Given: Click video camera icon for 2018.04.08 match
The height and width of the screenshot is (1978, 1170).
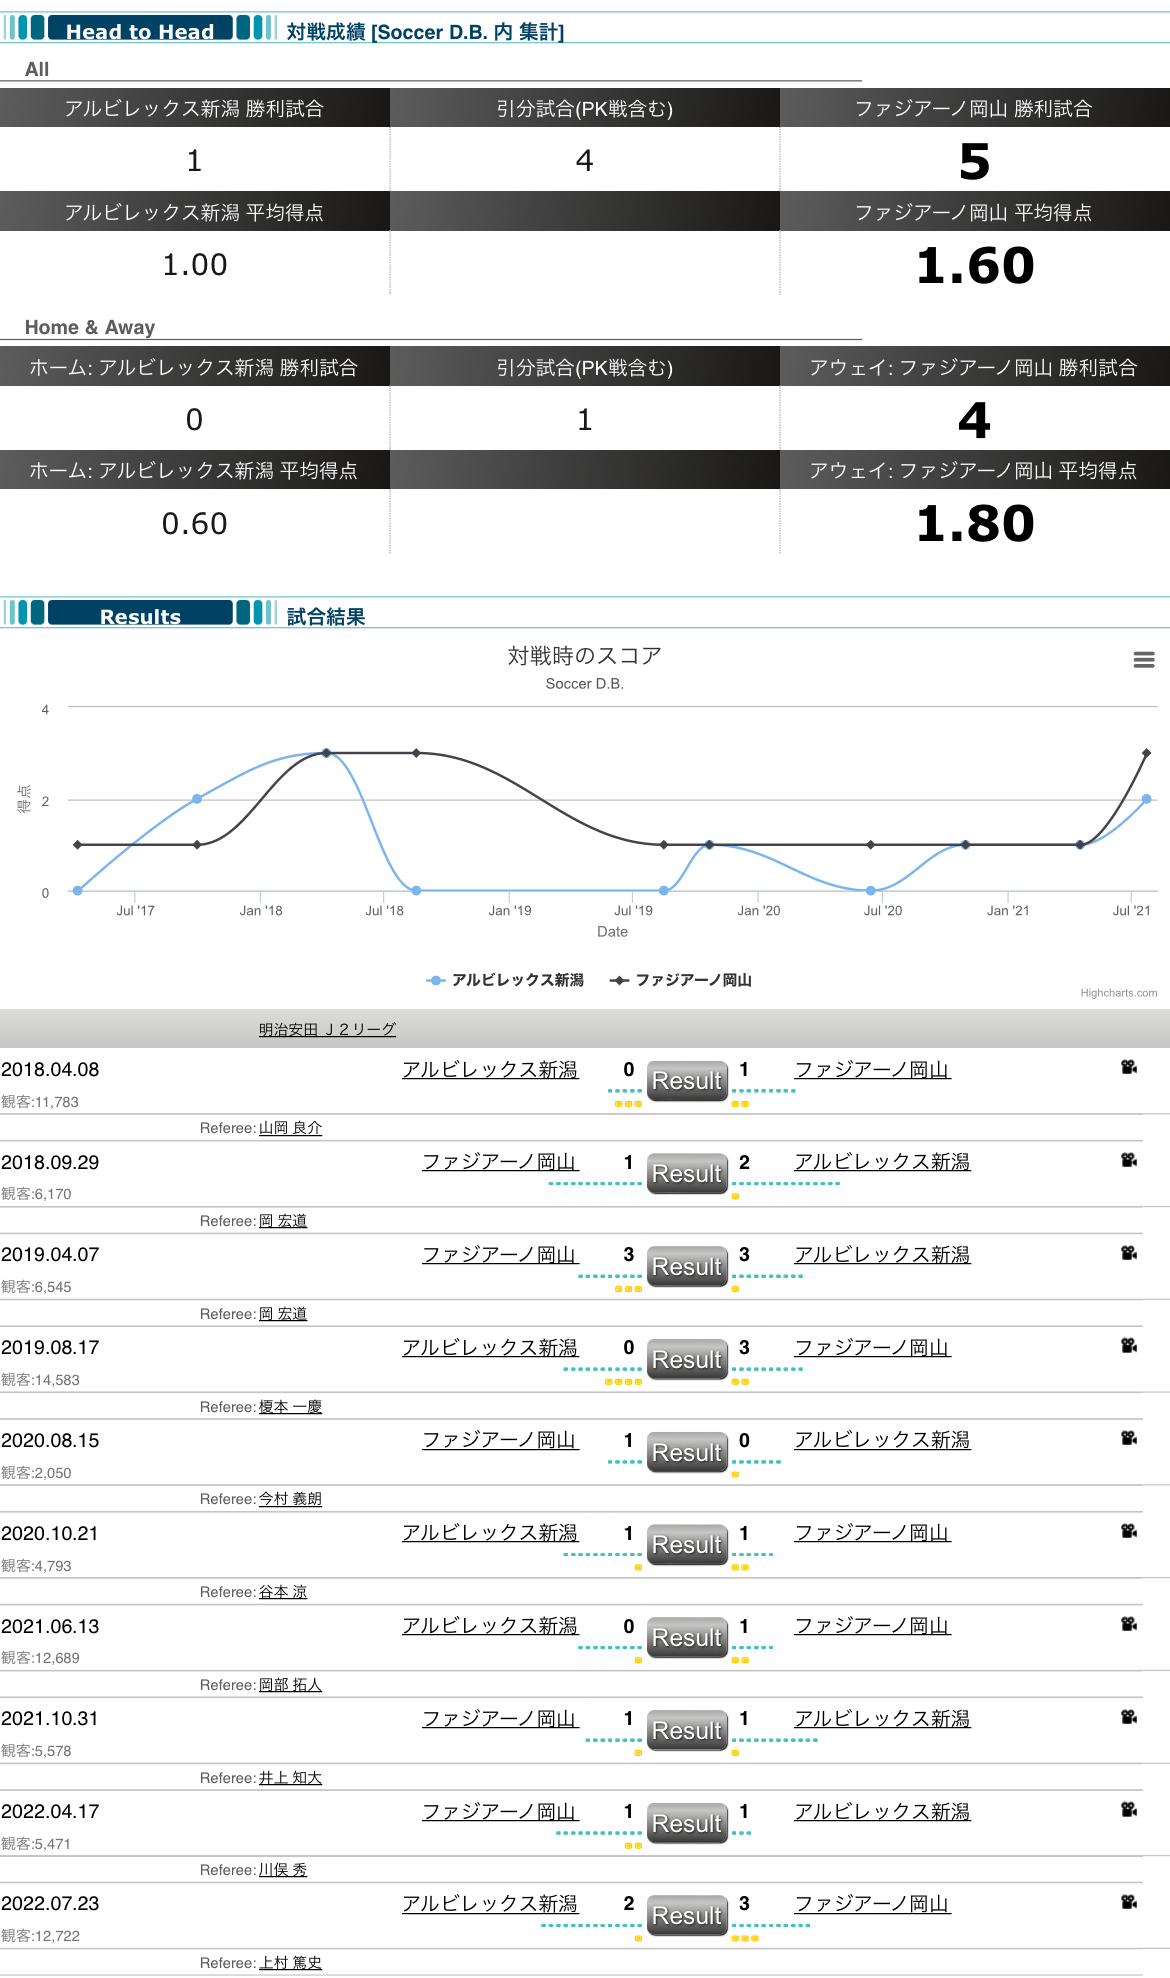Looking at the screenshot, I should point(1129,1067).
